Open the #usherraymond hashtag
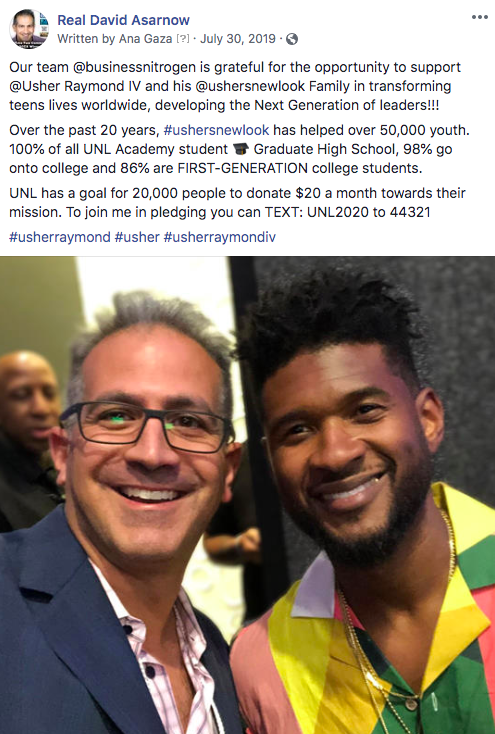 coord(60,237)
